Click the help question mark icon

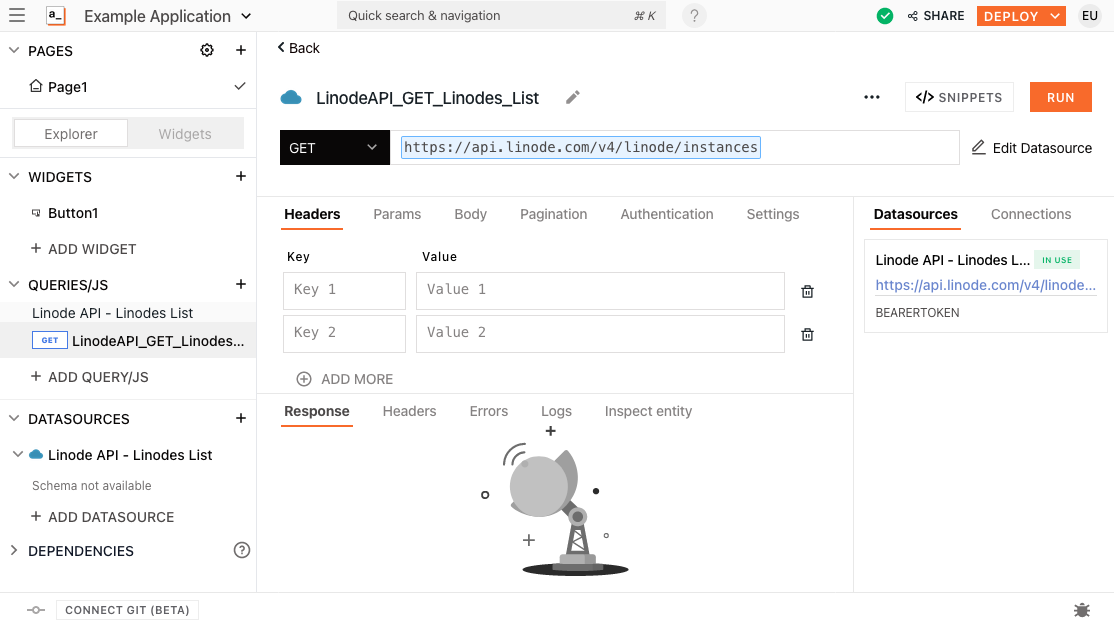694,16
